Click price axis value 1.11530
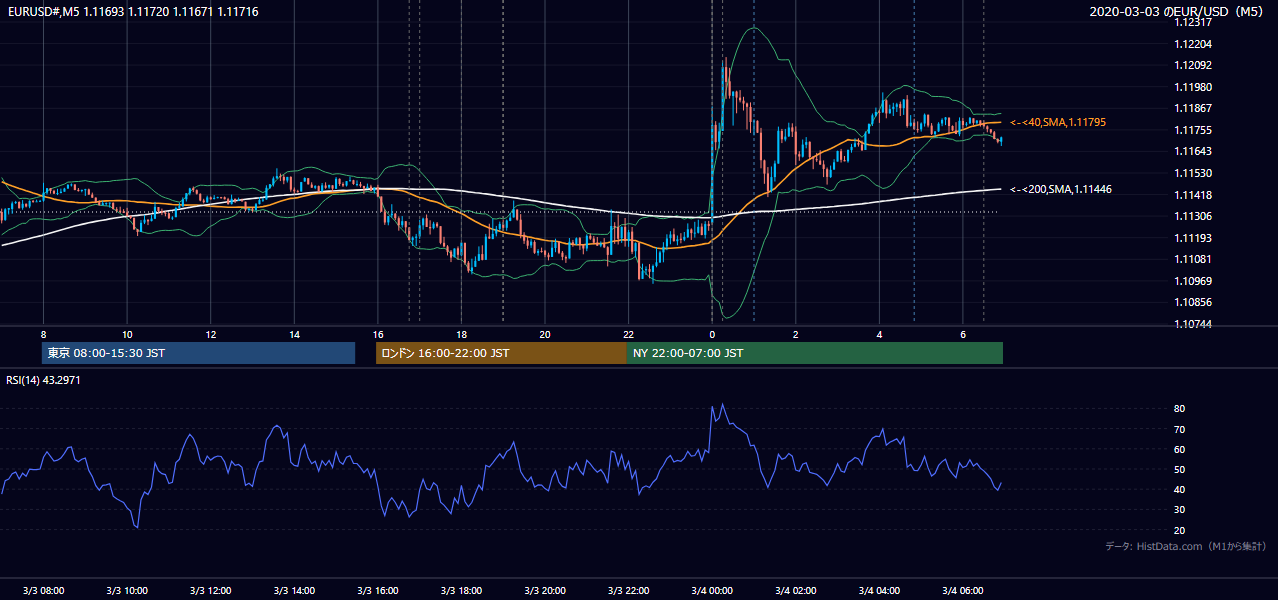1278x600 pixels. [1192, 173]
